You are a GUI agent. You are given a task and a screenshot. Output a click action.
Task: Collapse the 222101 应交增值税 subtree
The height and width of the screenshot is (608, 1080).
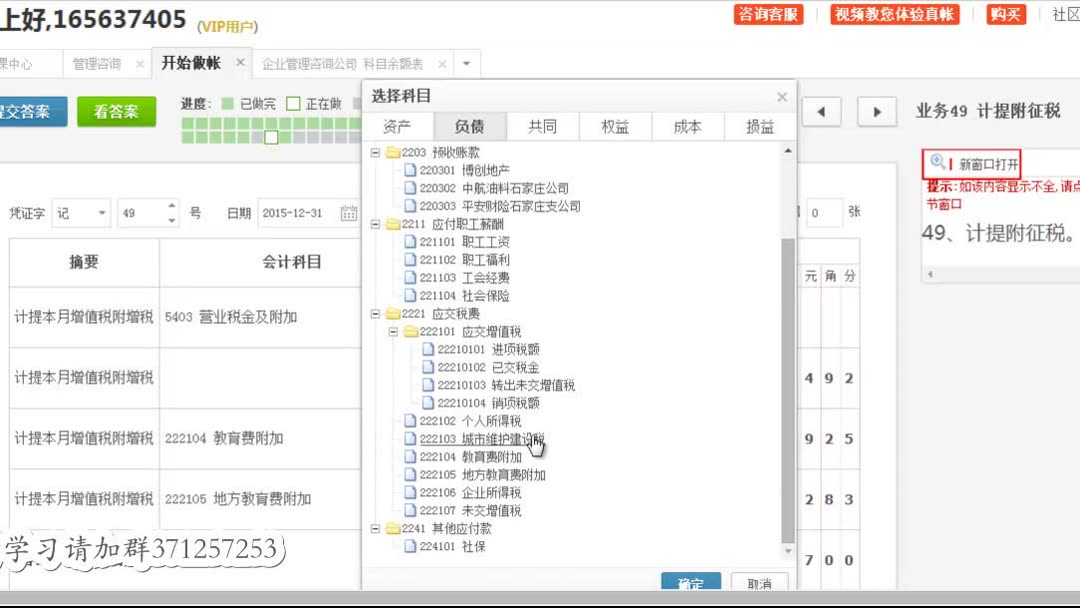coord(393,331)
